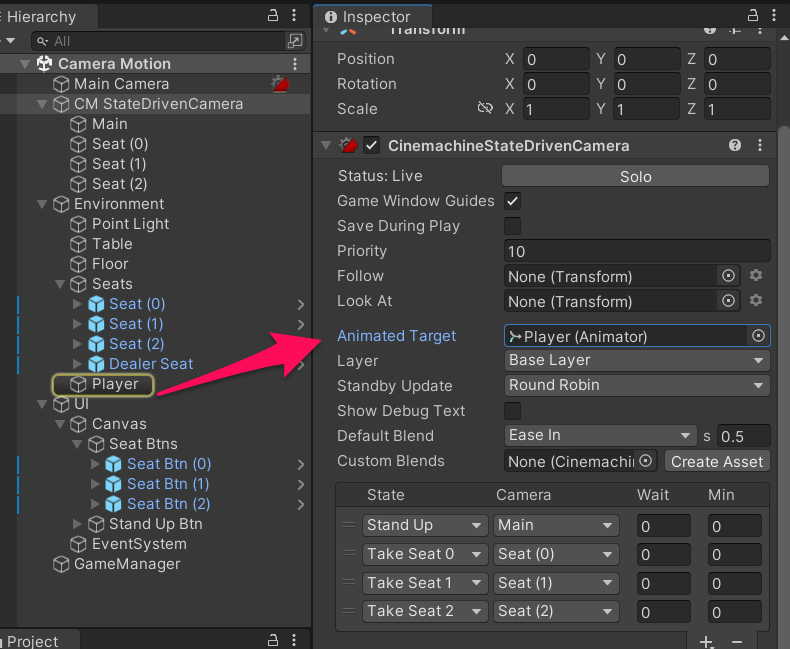Click the Solo button
This screenshot has width=790, height=649.
click(x=635, y=176)
